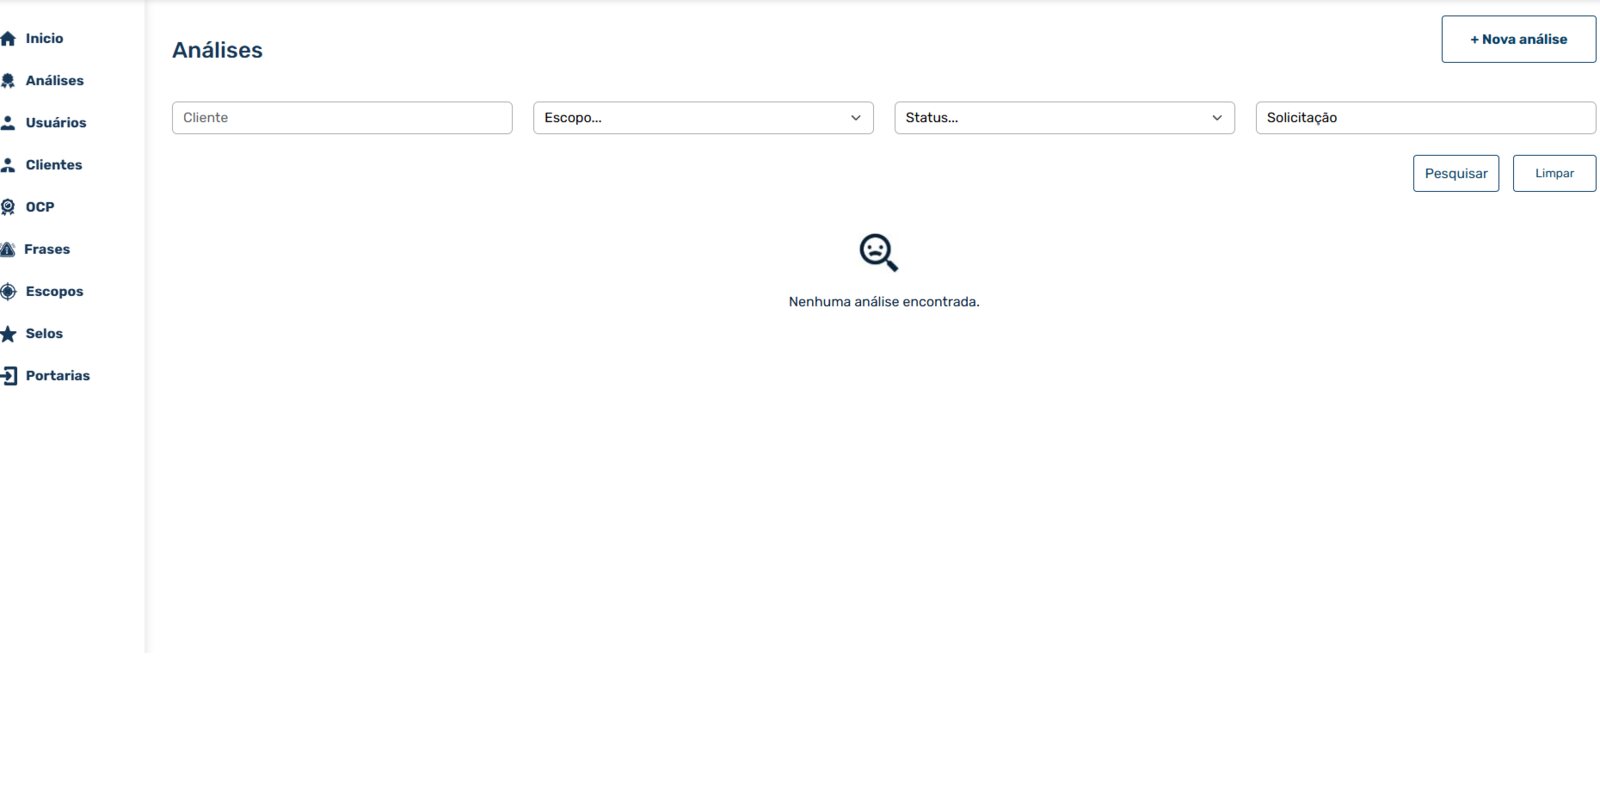Open the Status dropdown filter
Image resolution: width=1600 pixels, height=800 pixels.
[x=1064, y=118]
